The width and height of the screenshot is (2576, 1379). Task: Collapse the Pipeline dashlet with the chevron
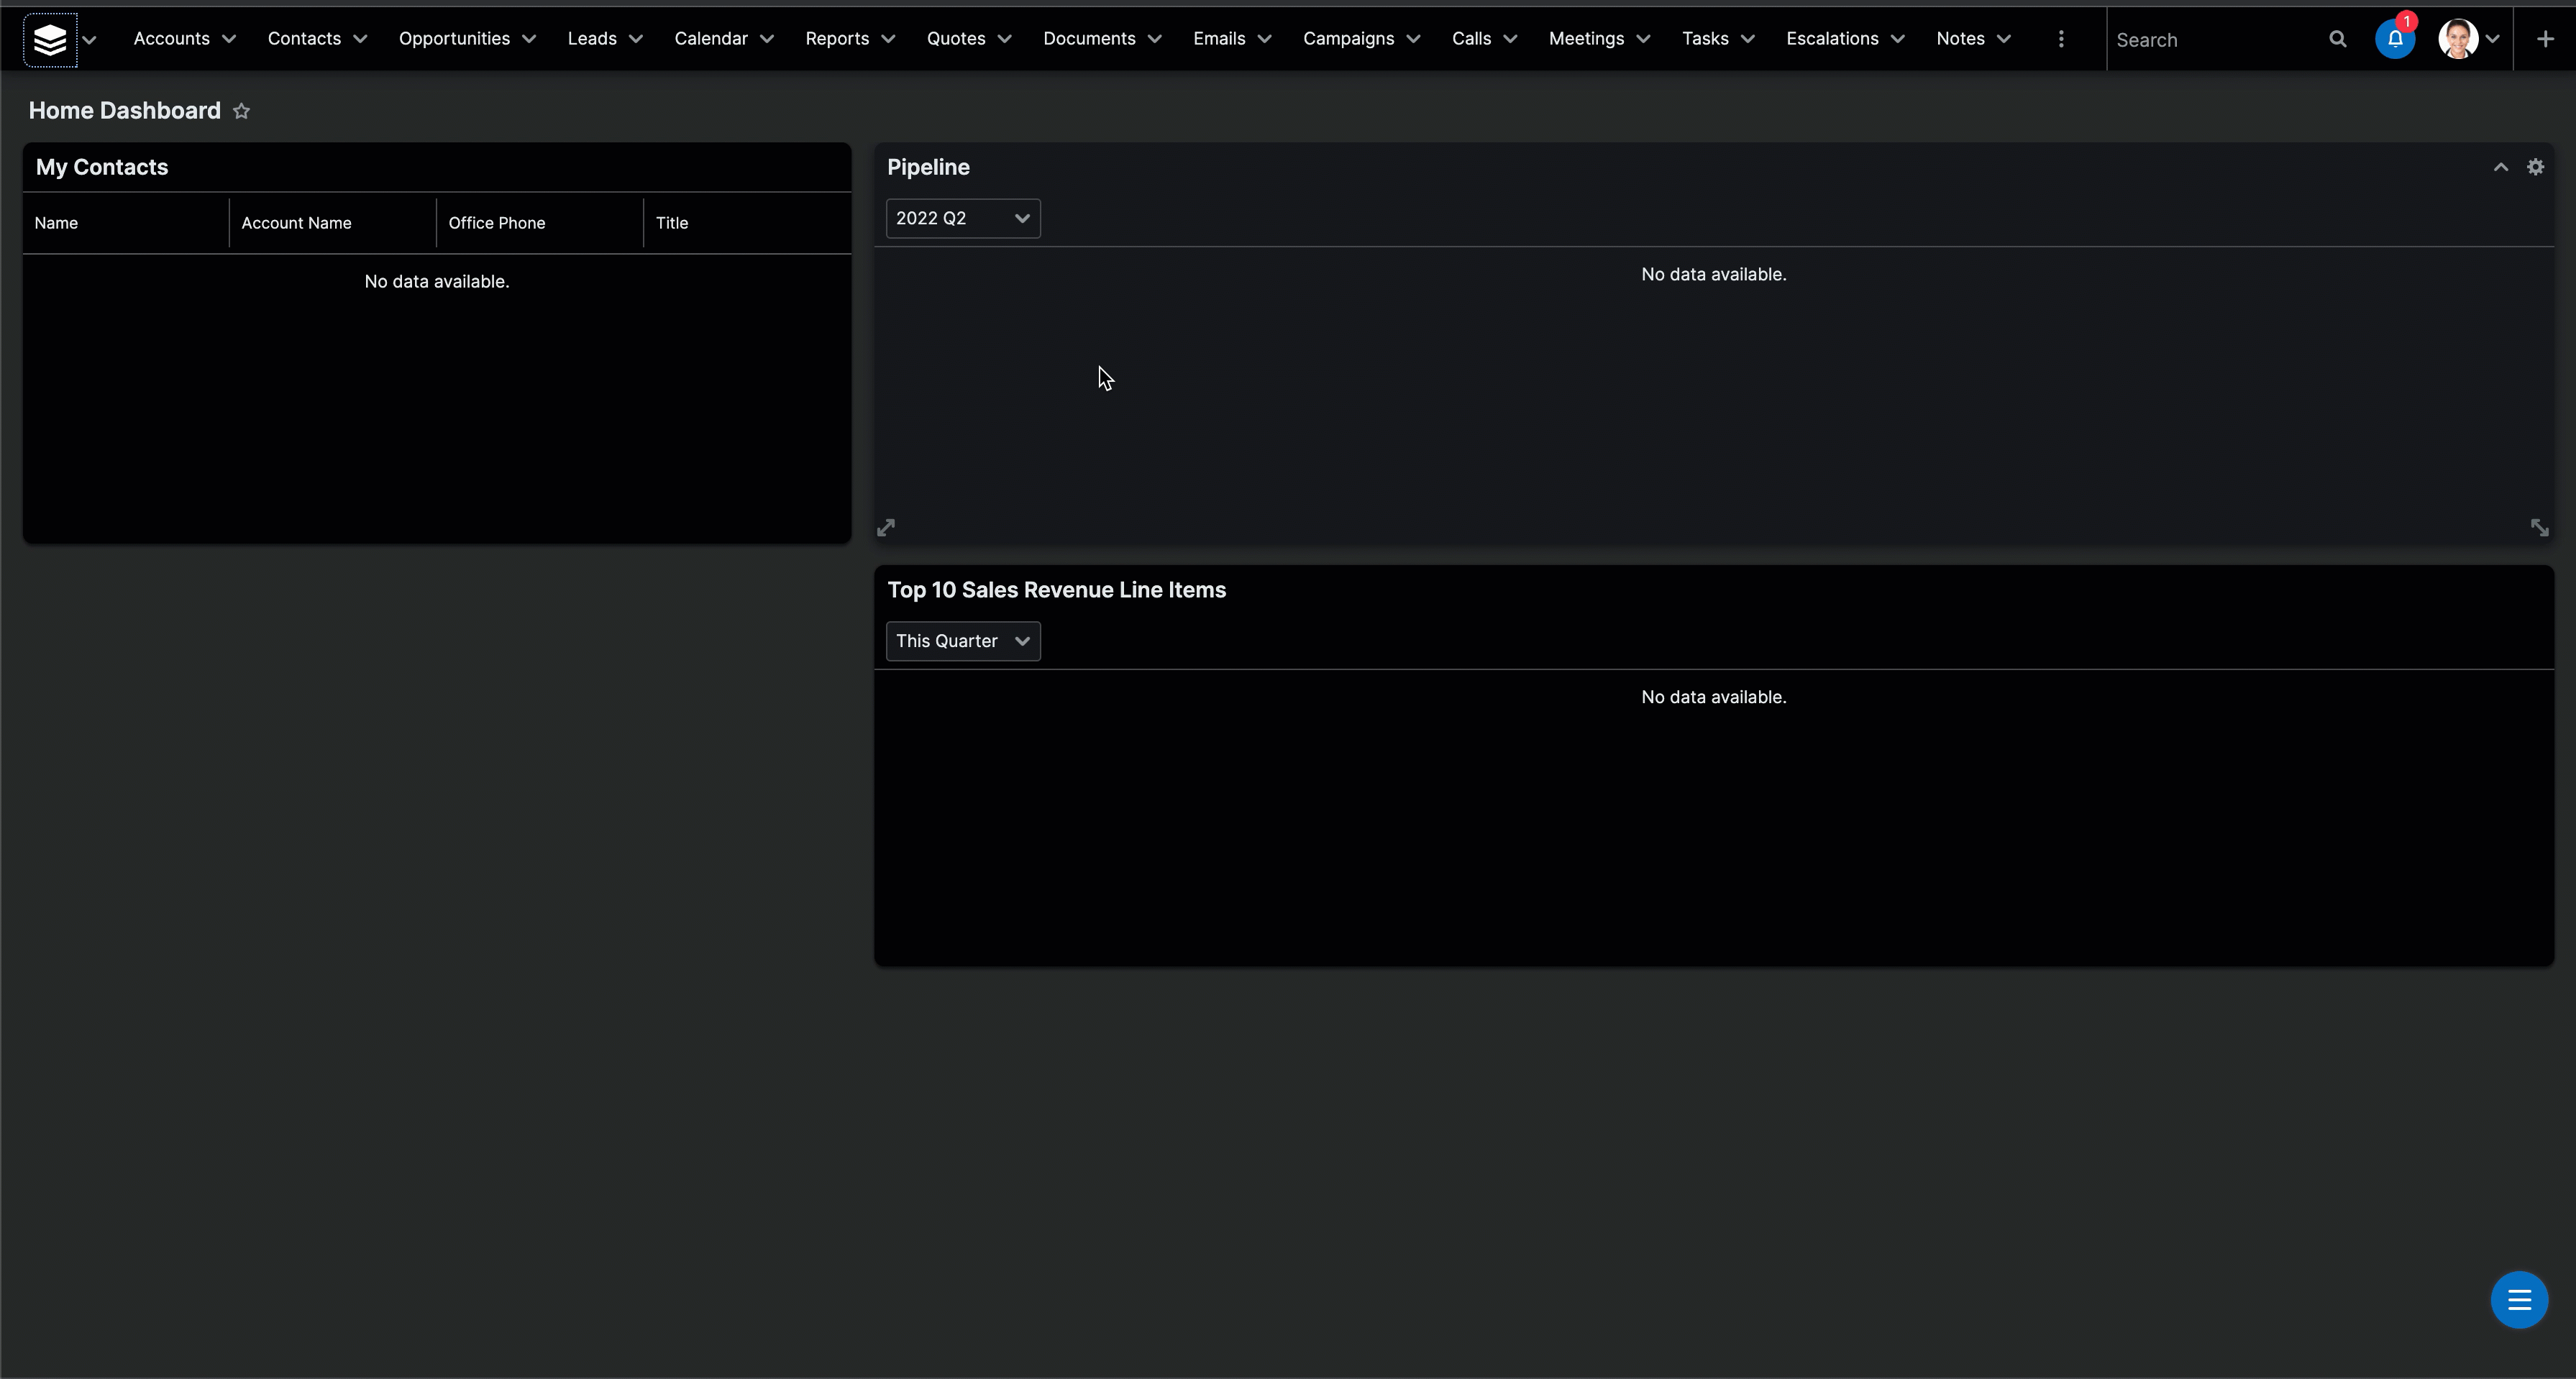pos(2500,167)
